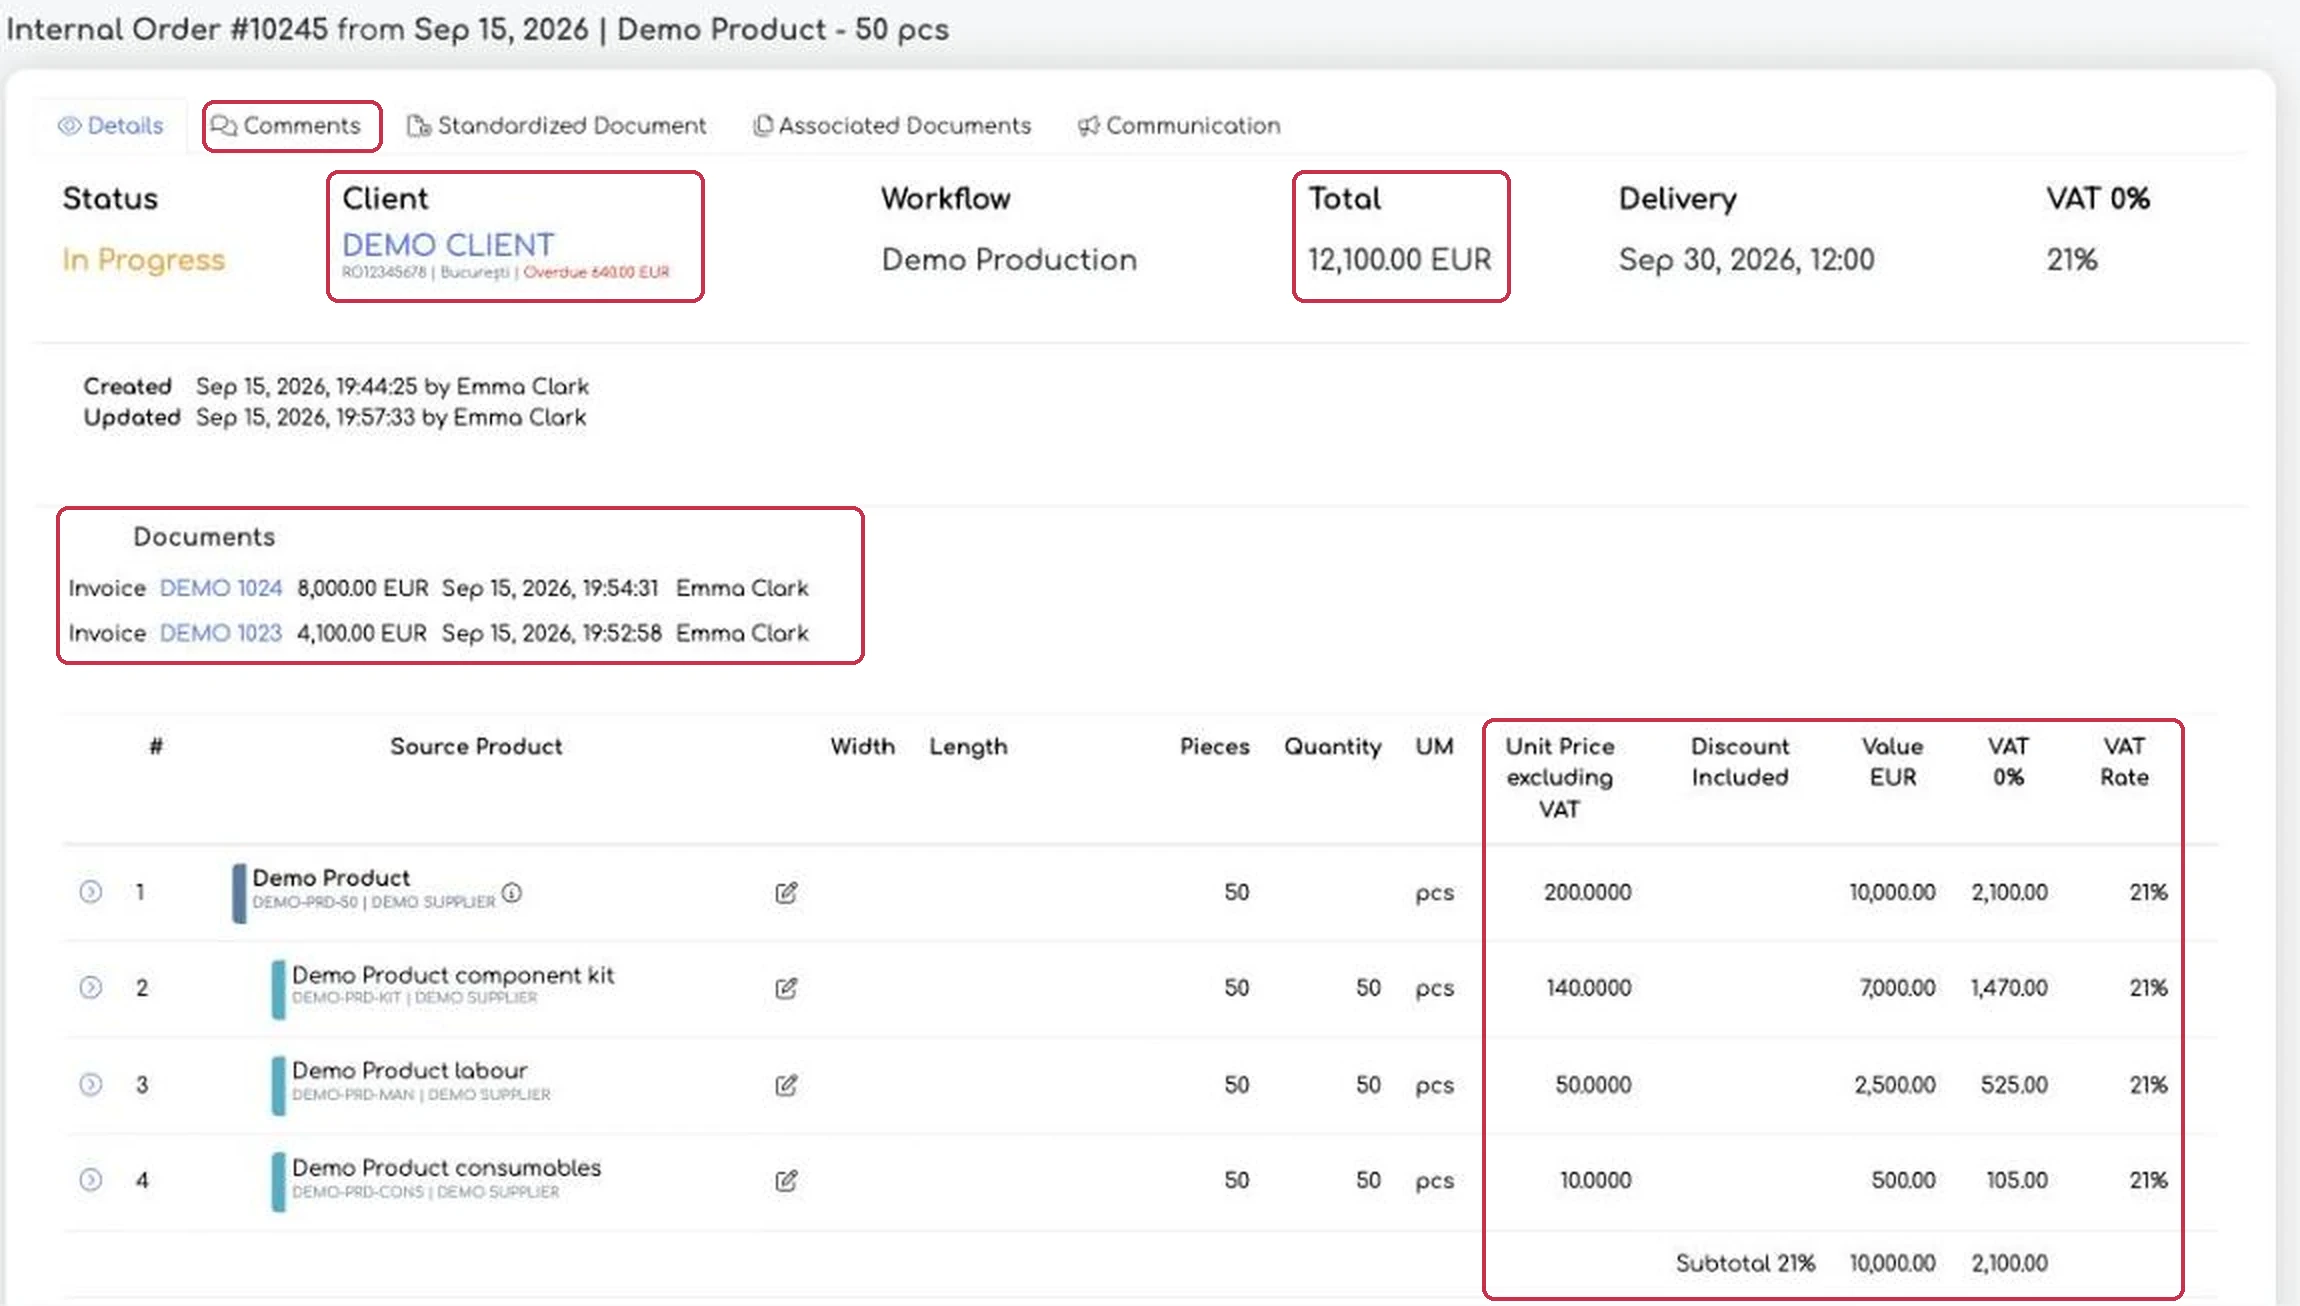Screen dimensions: 2300x1306
Task: Expand row 1 Demo Product
Action: [90, 891]
